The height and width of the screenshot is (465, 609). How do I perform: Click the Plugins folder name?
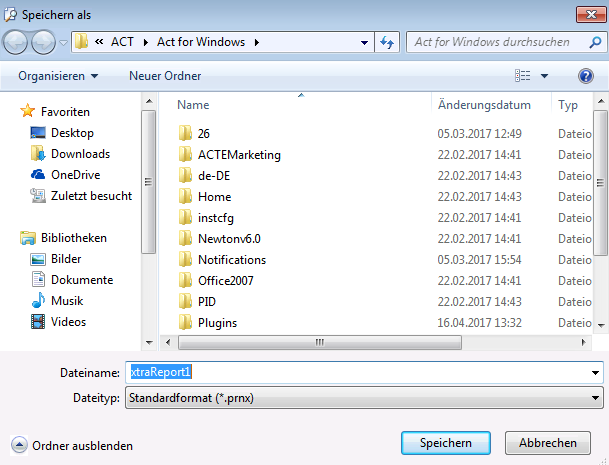click(x=218, y=323)
